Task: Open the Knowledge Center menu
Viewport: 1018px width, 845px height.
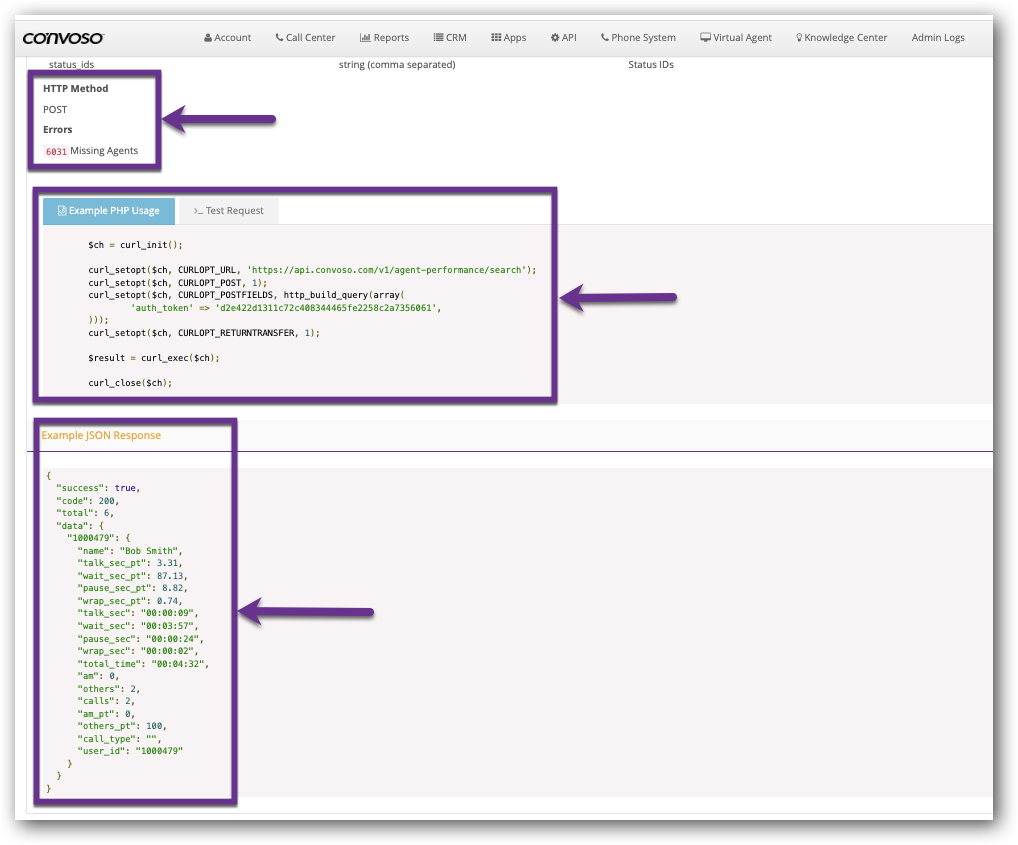Action: pos(841,38)
